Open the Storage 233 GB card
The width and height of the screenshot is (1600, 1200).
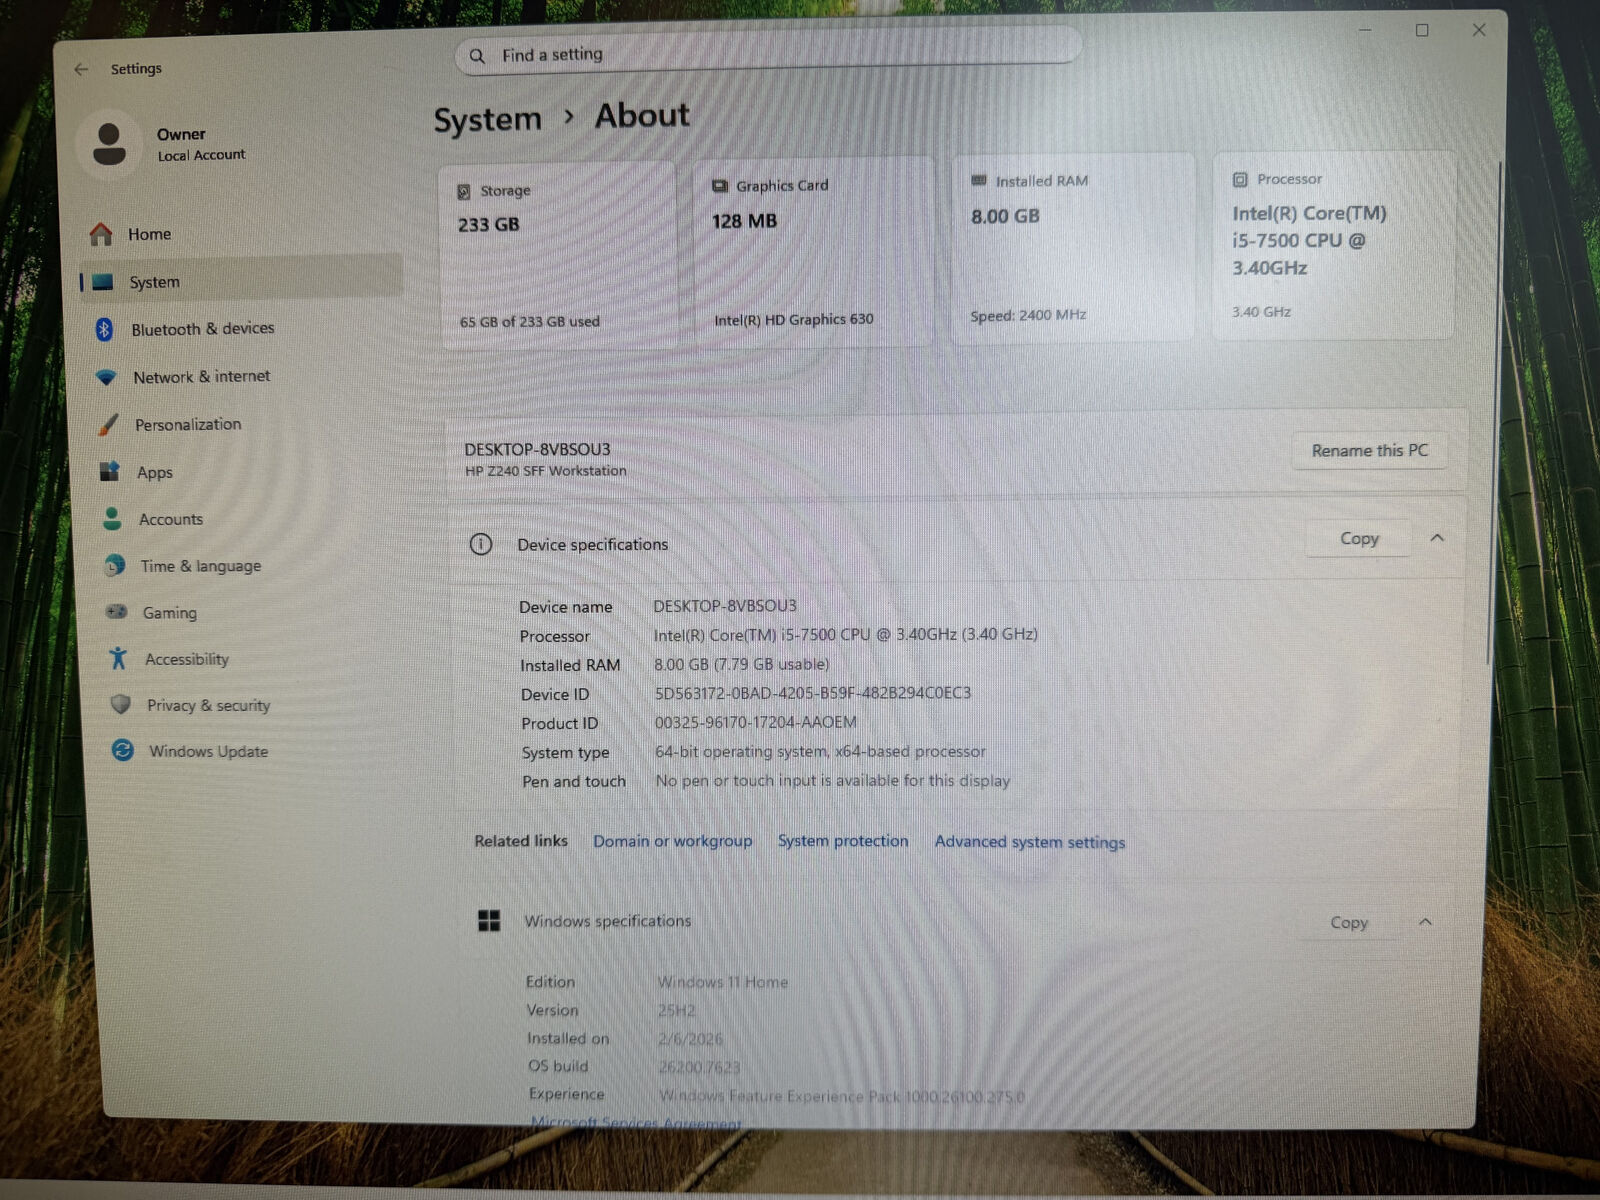[558, 255]
